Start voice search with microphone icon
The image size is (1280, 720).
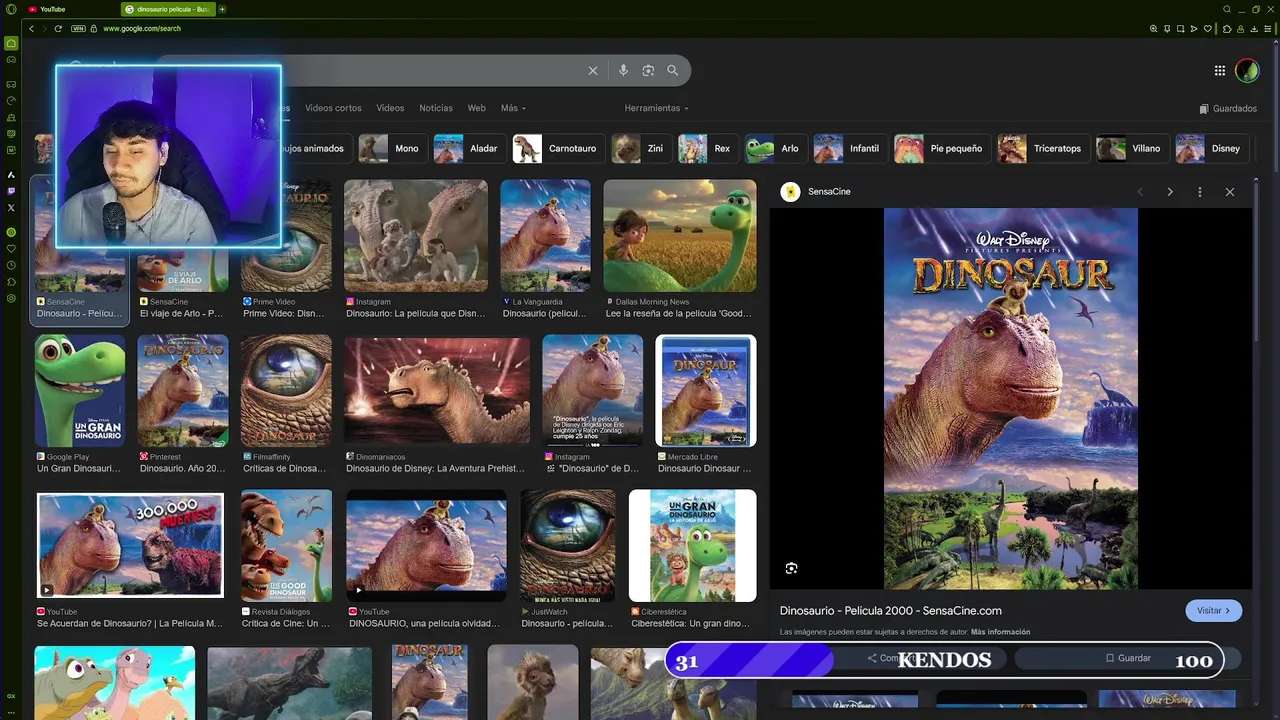(x=623, y=70)
